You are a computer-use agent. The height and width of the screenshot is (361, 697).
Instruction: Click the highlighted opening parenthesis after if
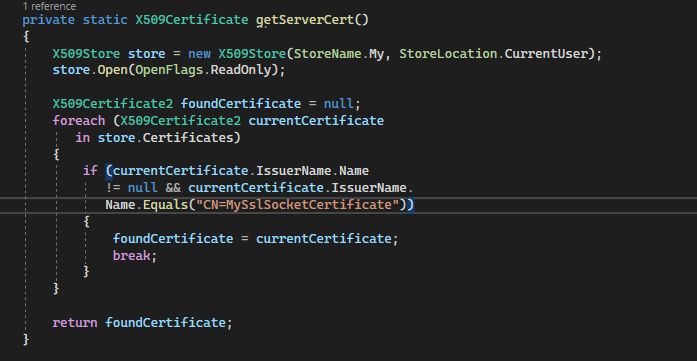pos(109,171)
